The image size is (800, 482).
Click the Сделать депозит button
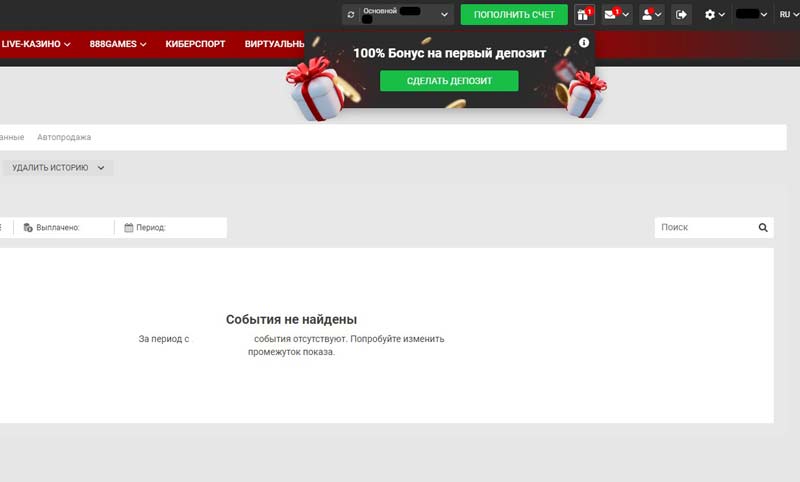coord(449,81)
